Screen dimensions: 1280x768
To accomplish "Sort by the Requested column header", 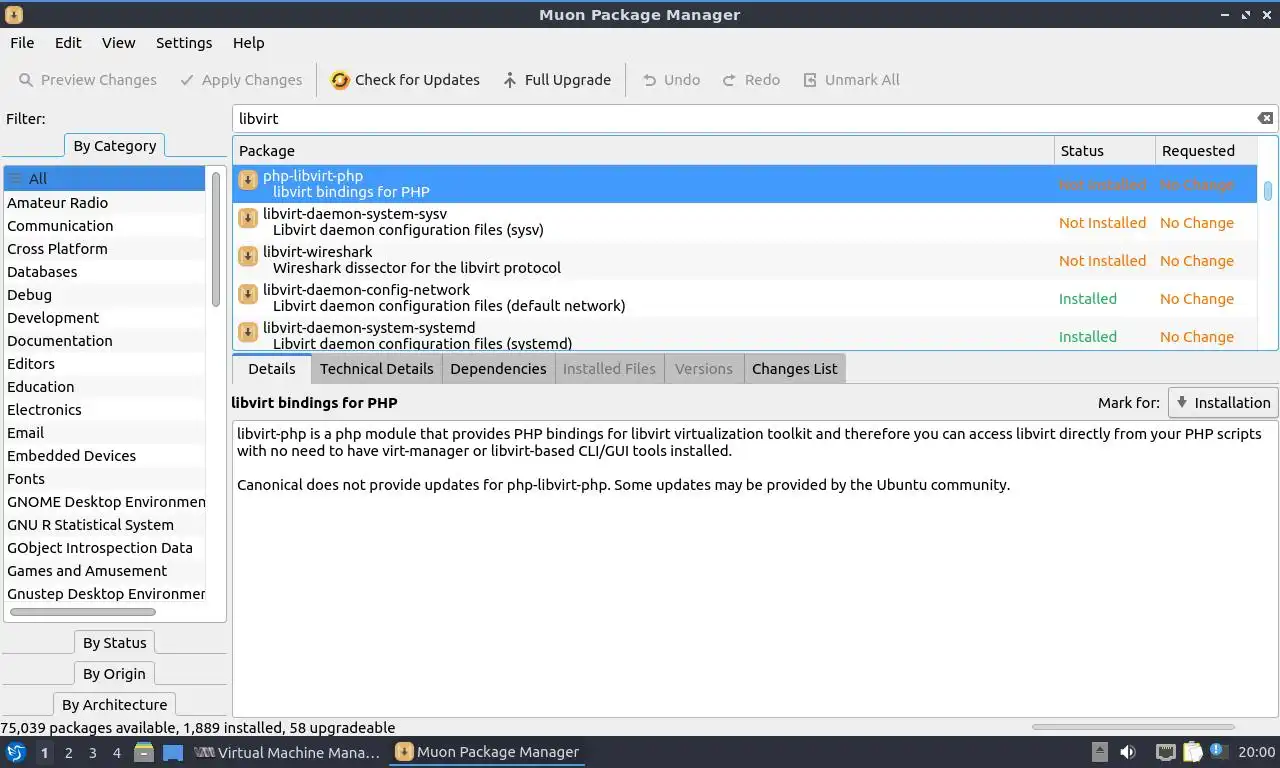I will [1205, 151].
